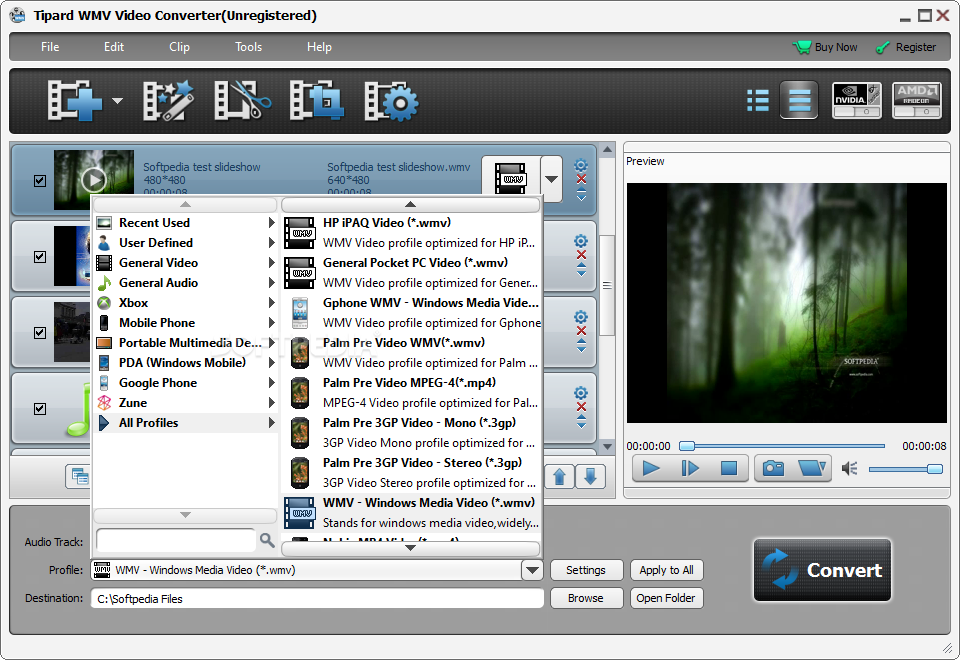Open first file's format dropdown arrow

[x=552, y=179]
